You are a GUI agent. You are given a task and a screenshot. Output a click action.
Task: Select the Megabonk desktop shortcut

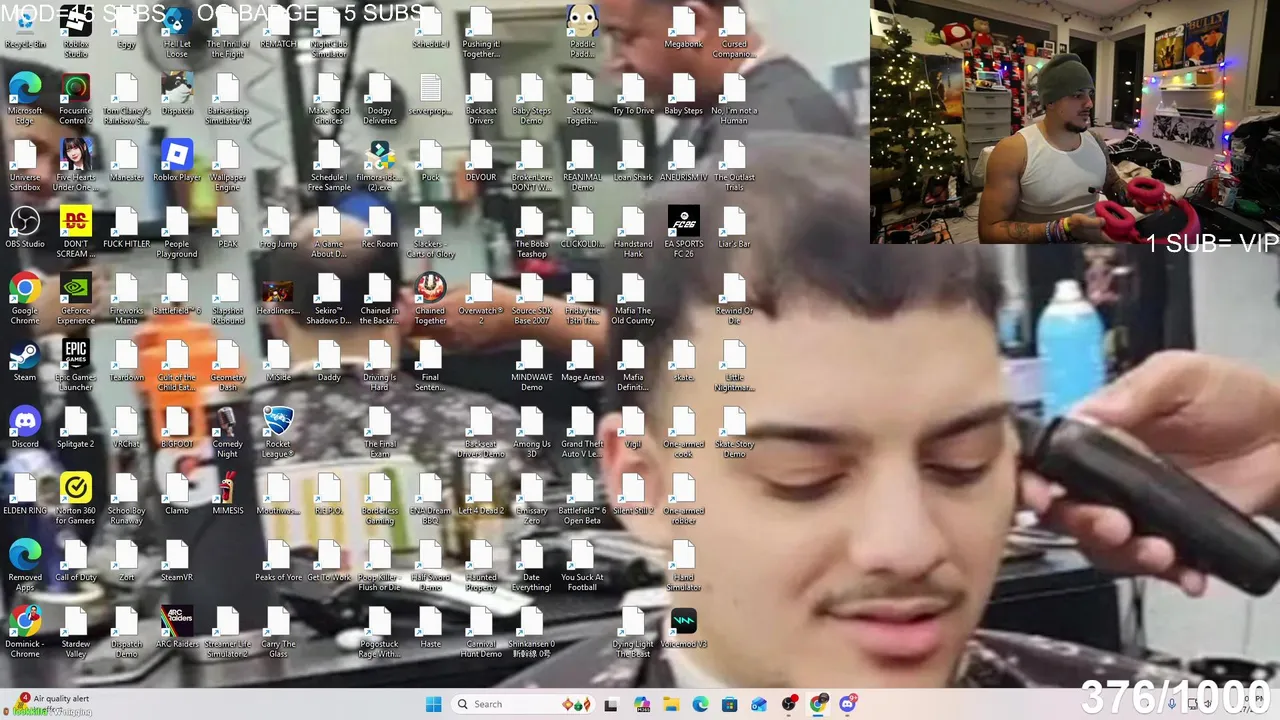(x=683, y=28)
